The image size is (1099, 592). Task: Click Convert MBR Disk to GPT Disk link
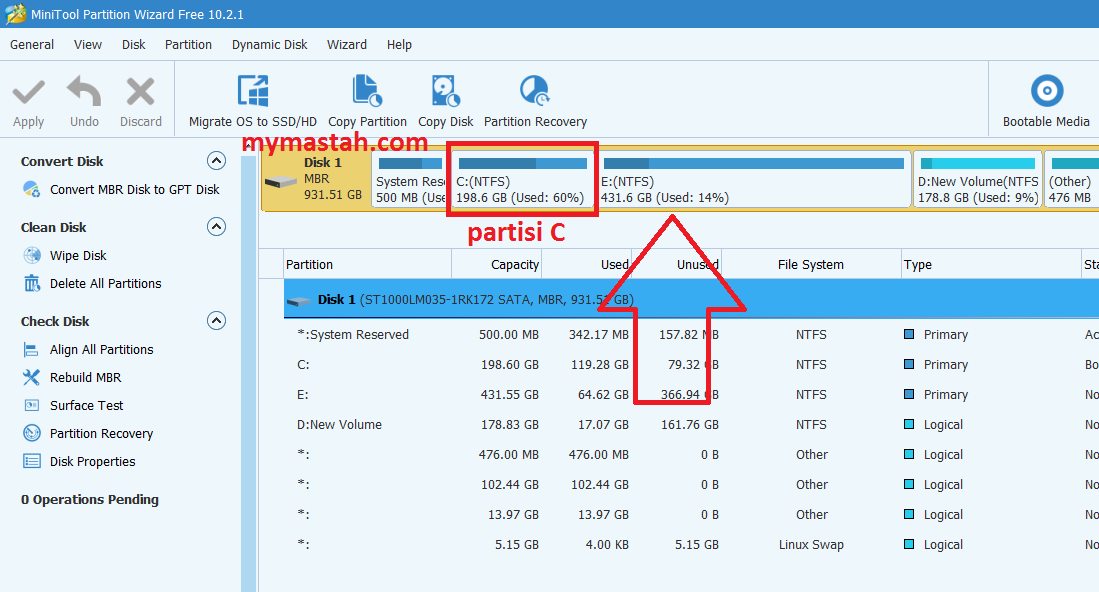[135, 189]
